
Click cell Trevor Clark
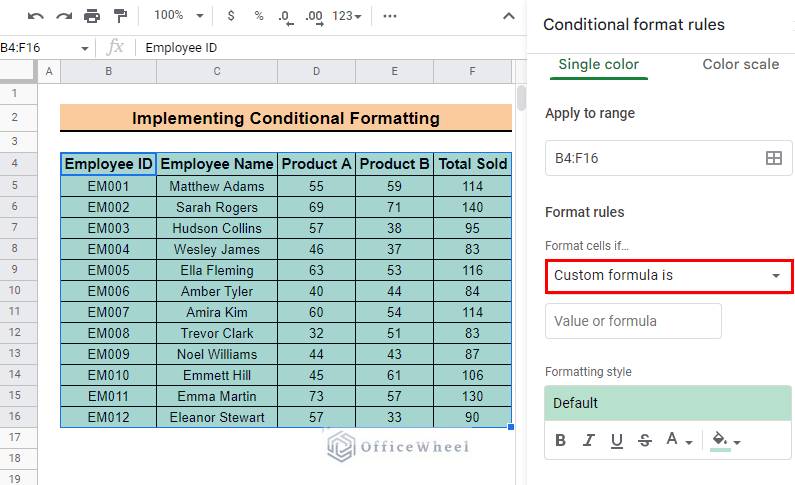click(x=217, y=333)
